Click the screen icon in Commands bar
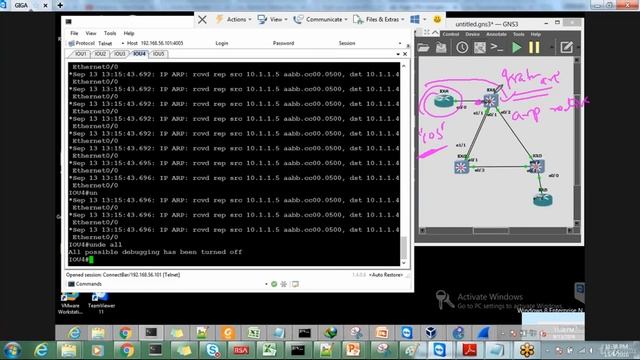The image size is (640, 360). point(295,284)
